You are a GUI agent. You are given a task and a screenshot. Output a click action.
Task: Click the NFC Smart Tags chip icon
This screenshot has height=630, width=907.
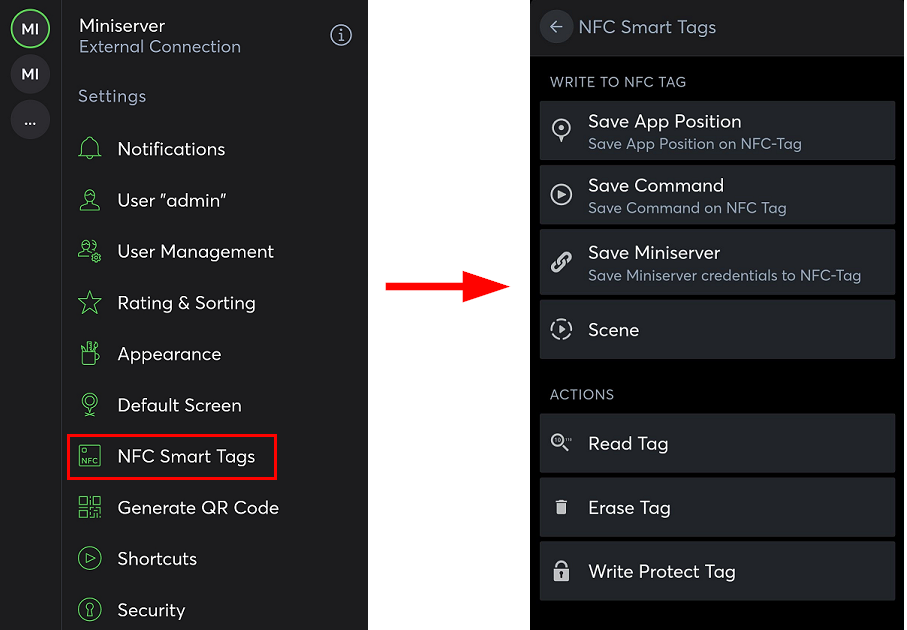(90, 457)
